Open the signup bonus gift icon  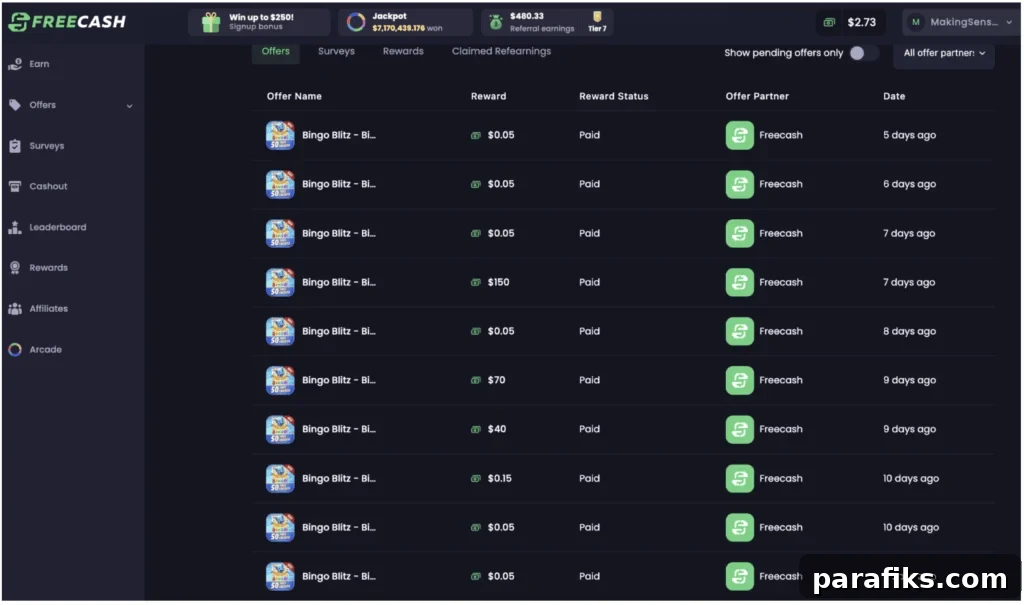point(210,22)
